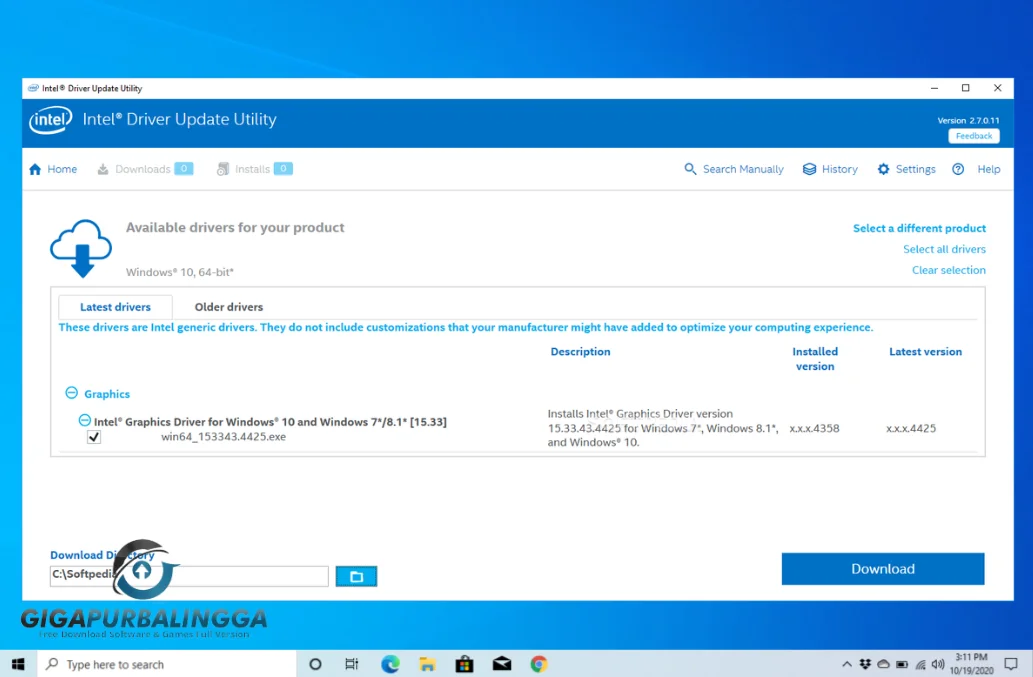Click the Search Manually magnifier icon

[690, 168]
